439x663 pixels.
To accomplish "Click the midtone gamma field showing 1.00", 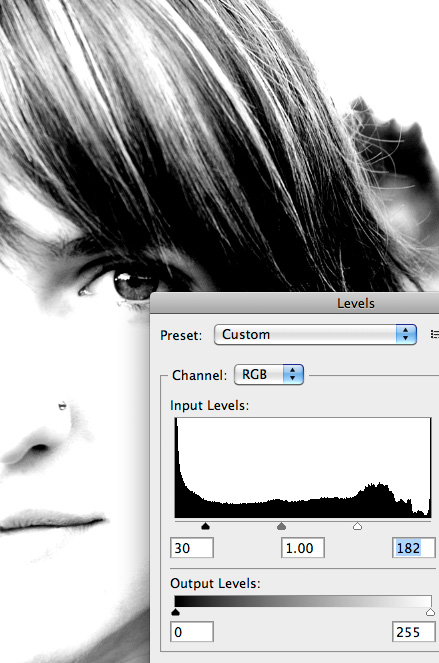I will tap(303, 548).
